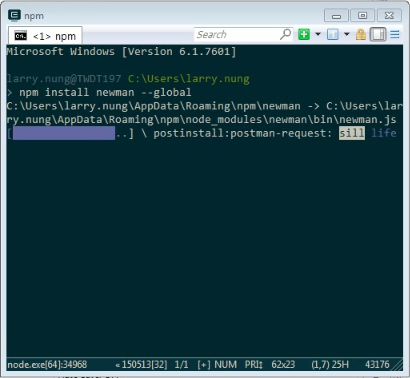
Task: Click the 62x23 size status entry
Action: (283, 364)
